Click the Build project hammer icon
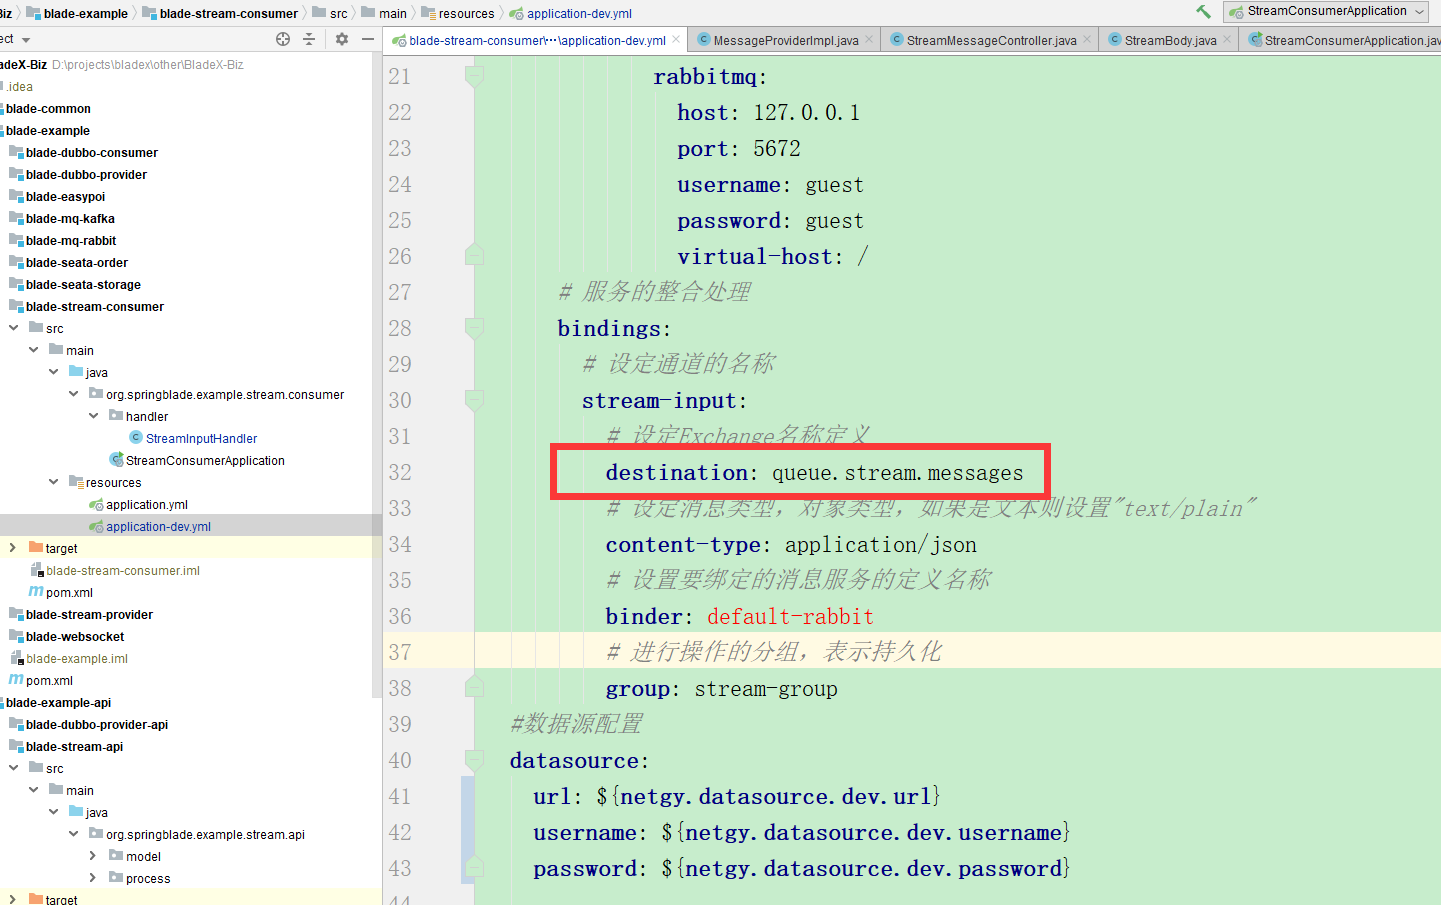Screen dimensions: 1441x905 (x=1203, y=11)
